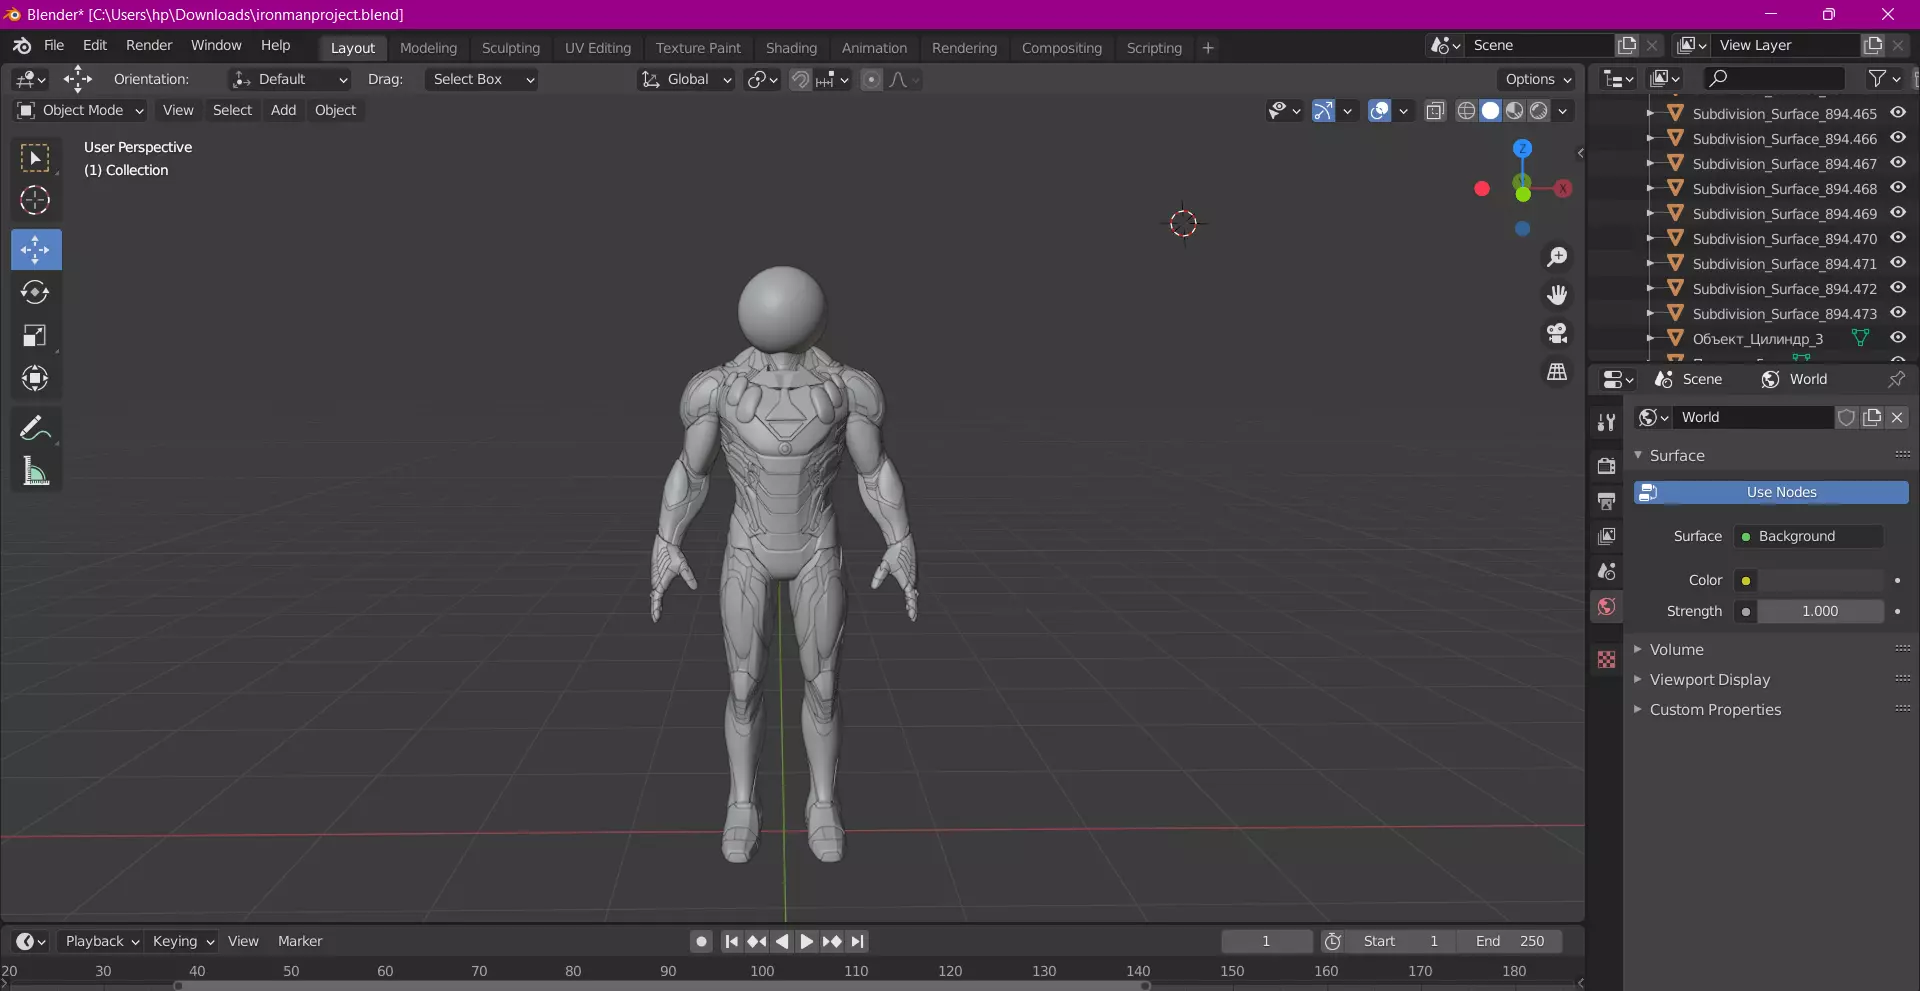
Task: Switch to the Shading workspace tab
Action: 791,48
